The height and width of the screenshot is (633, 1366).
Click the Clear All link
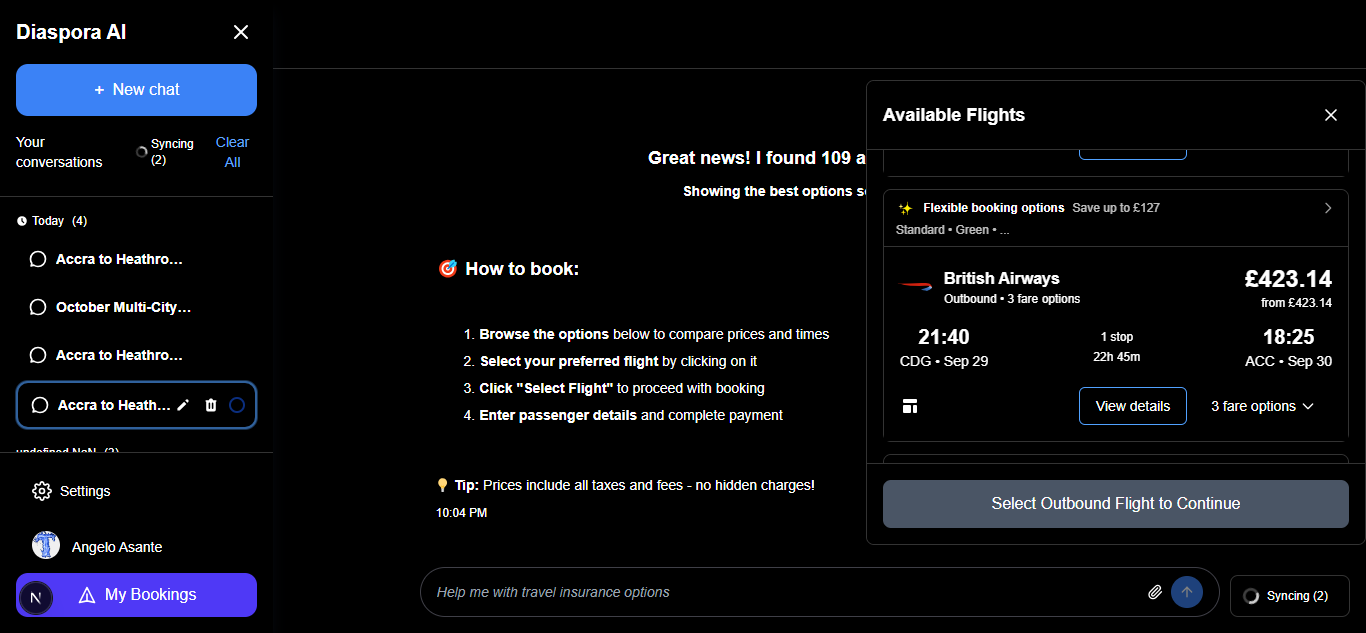[x=232, y=152]
